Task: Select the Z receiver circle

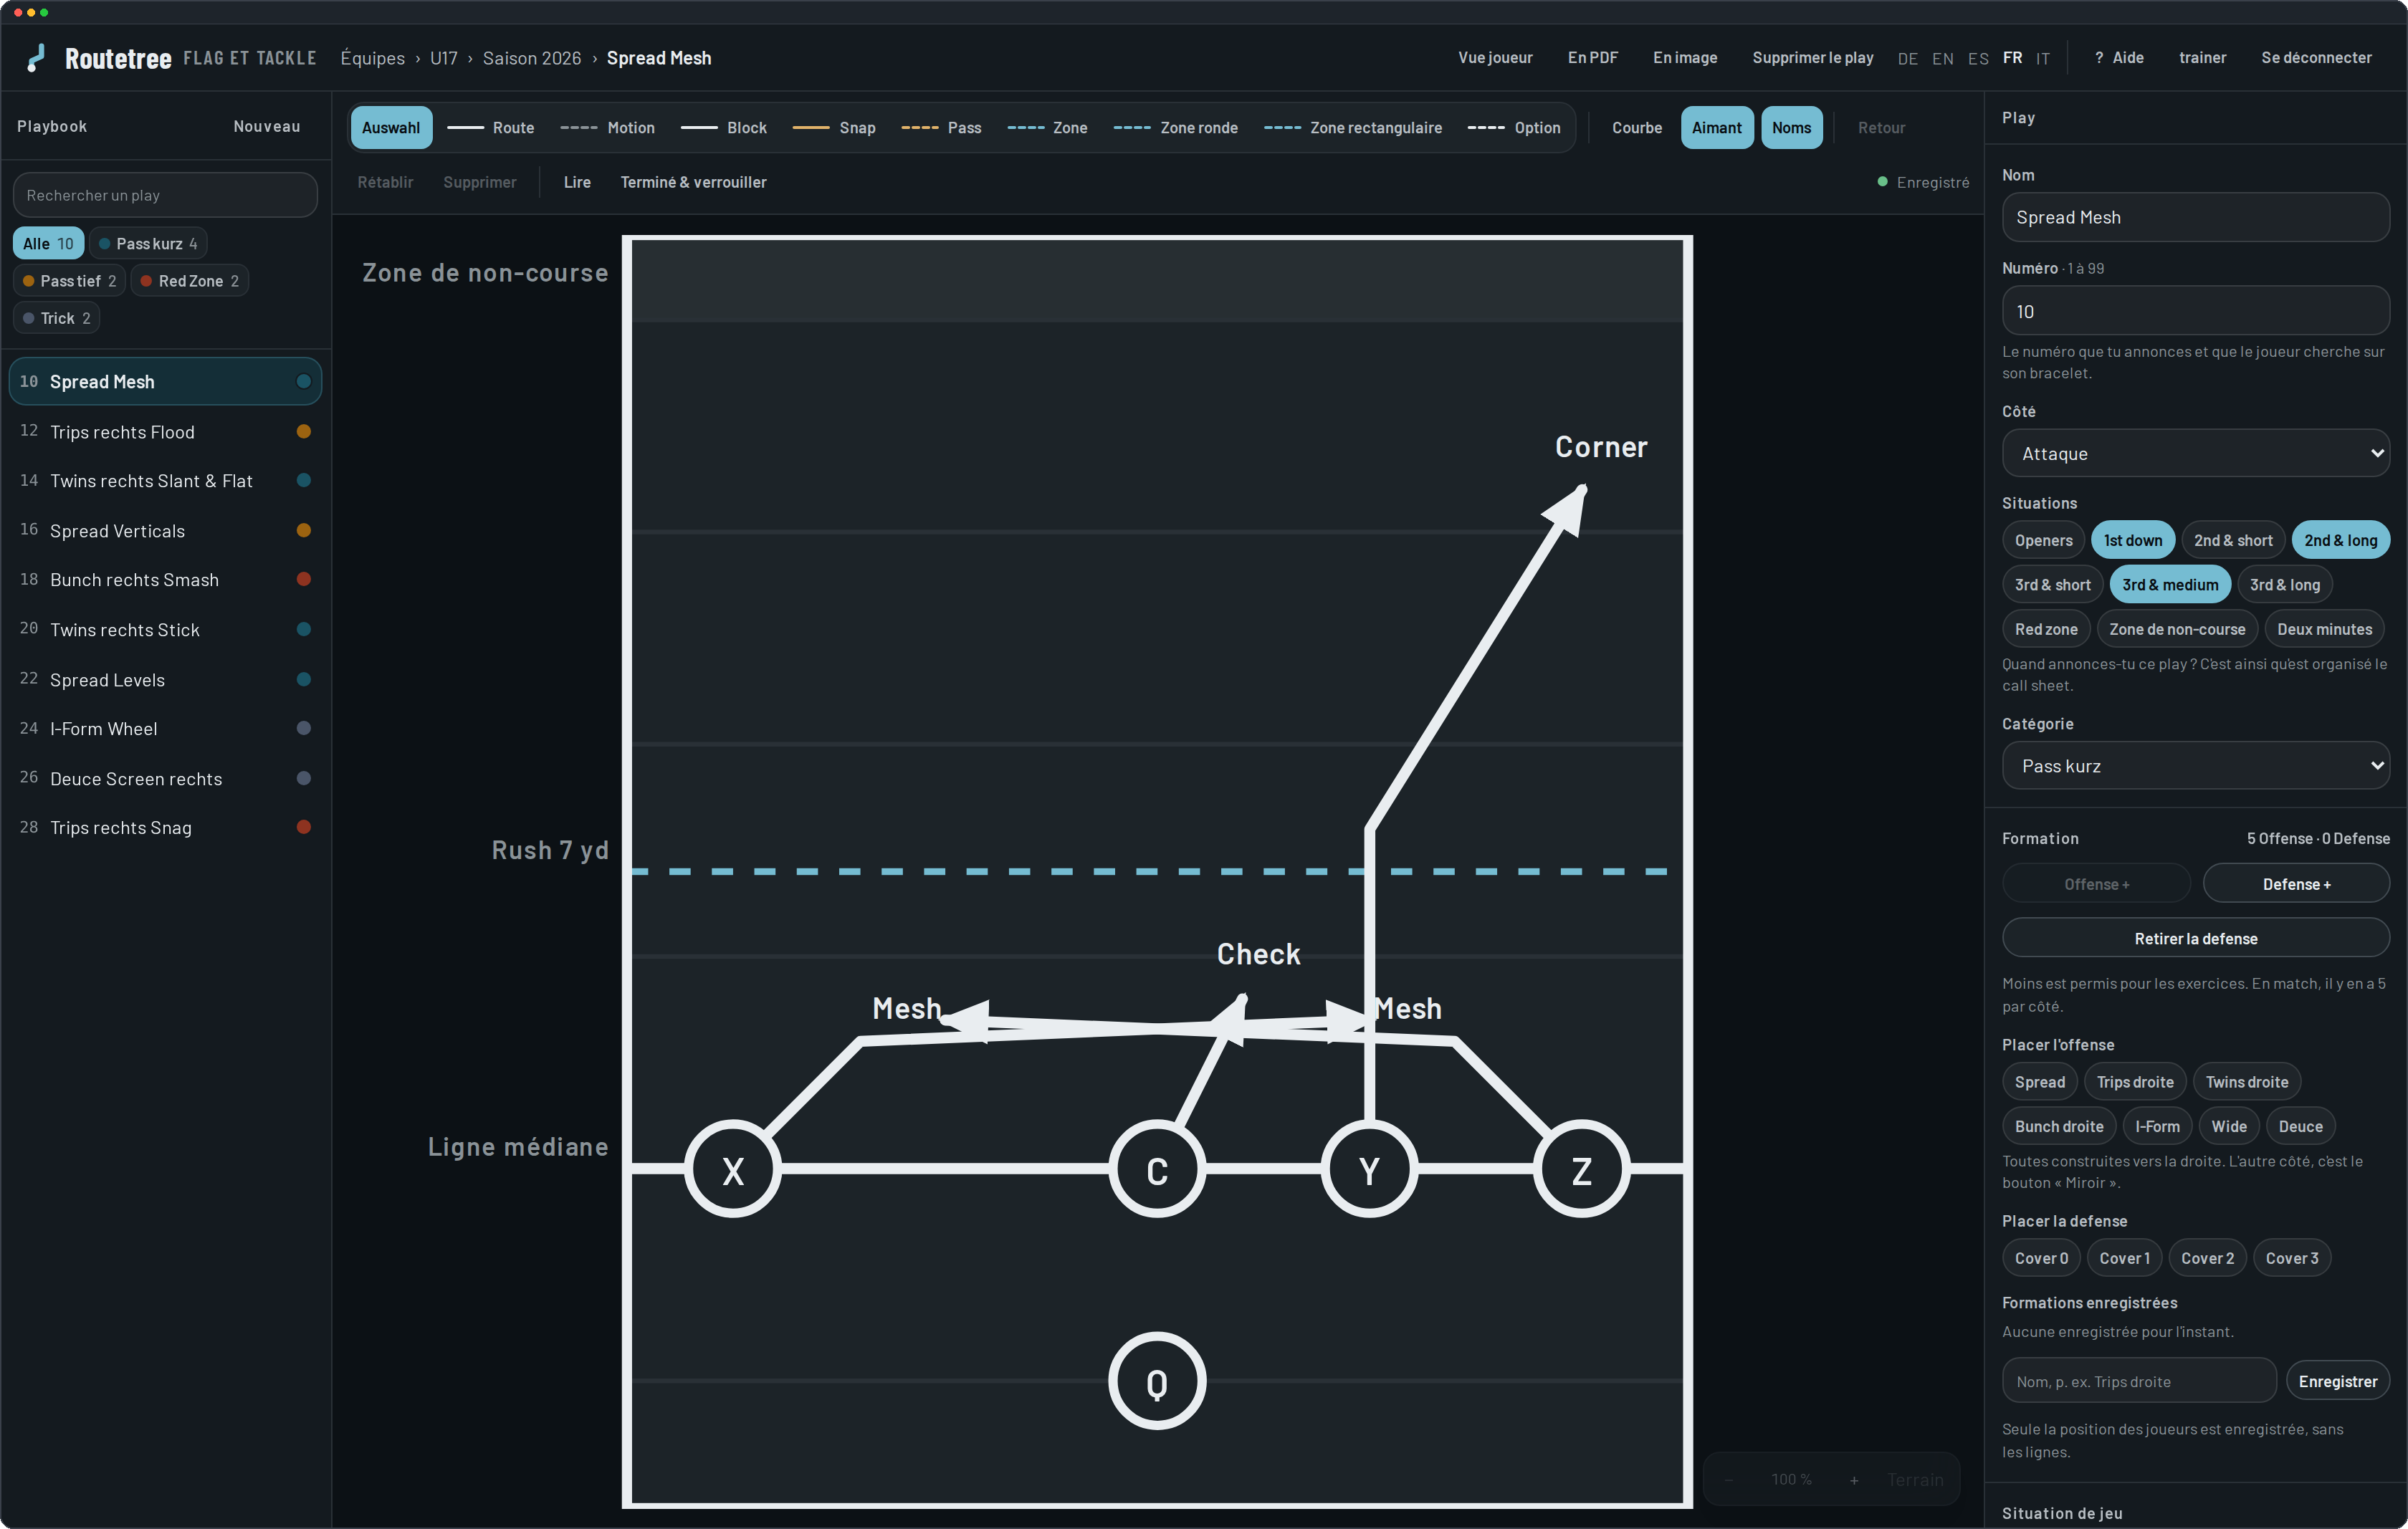Action: click(x=1581, y=1169)
